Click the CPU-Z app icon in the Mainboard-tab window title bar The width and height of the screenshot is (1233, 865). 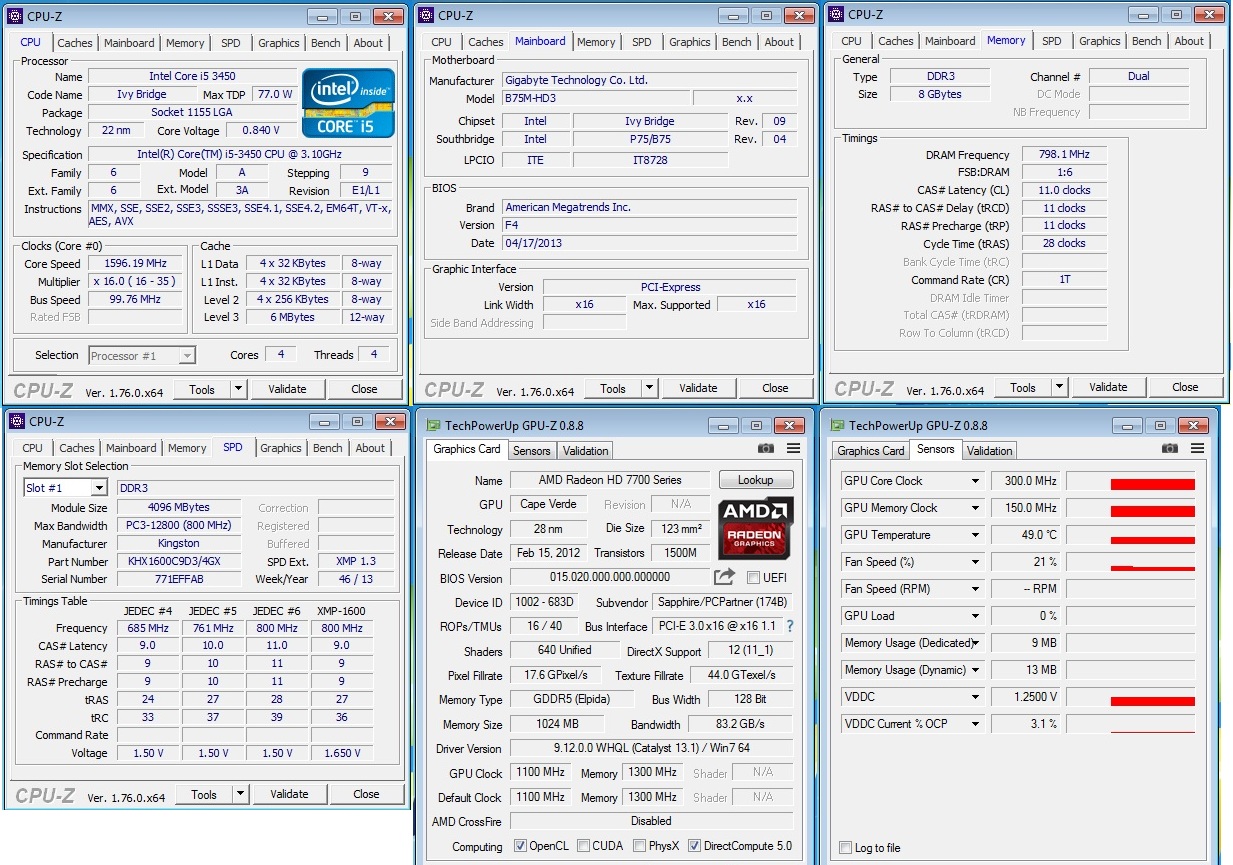point(427,14)
